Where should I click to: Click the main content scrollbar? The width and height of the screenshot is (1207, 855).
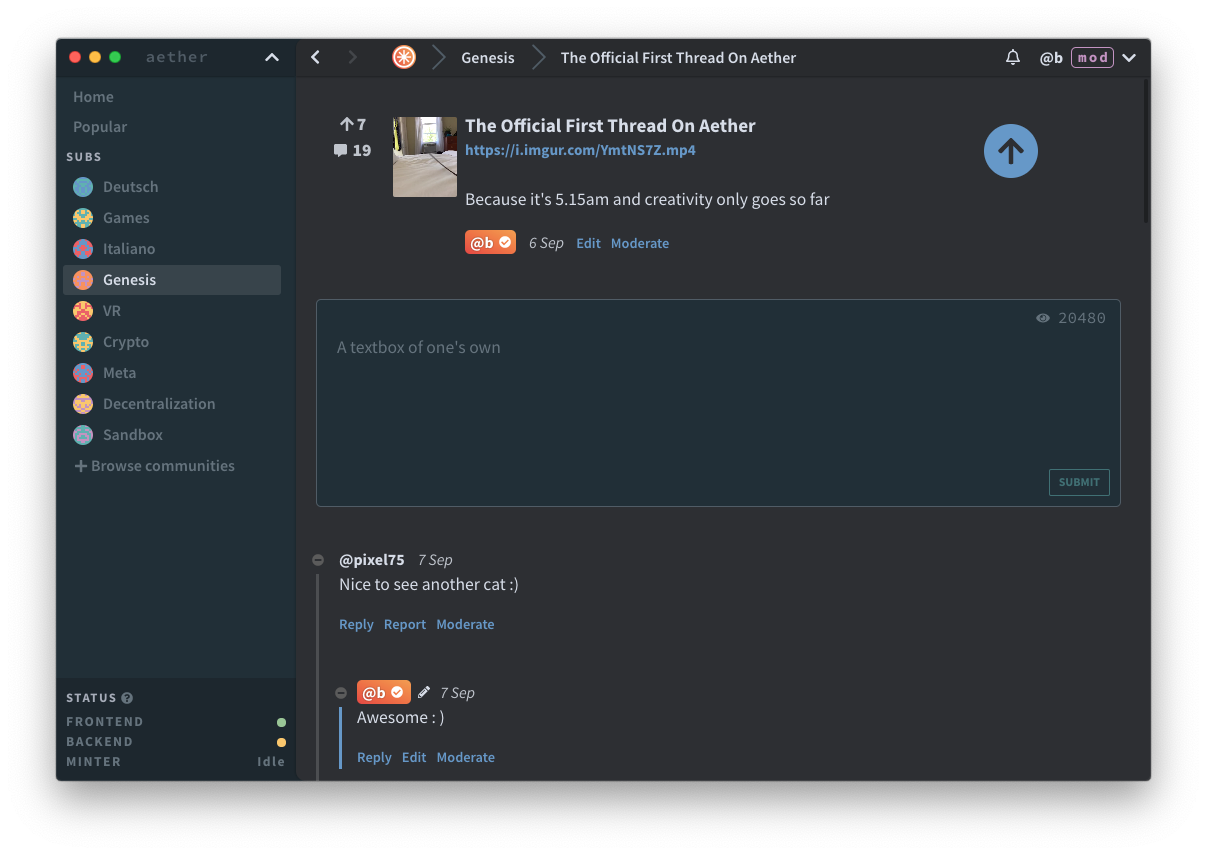tap(1146, 150)
